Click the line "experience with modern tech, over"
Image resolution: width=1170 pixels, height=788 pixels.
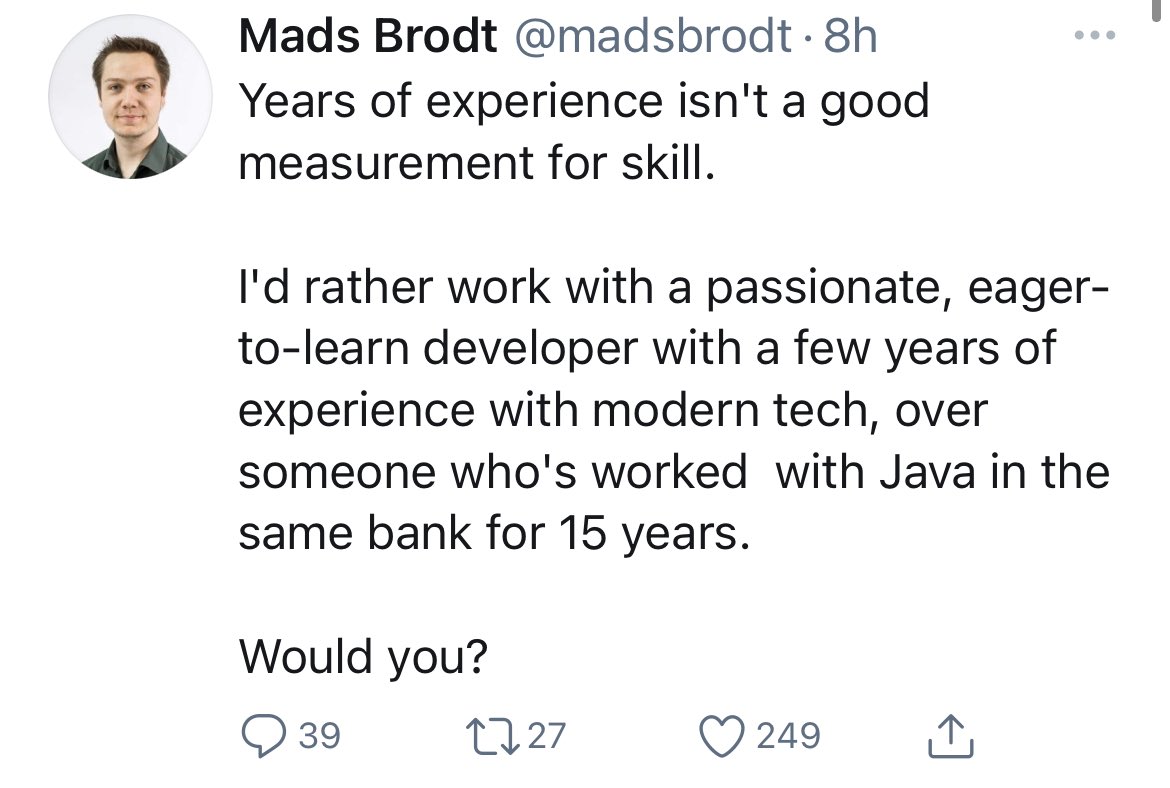(x=612, y=410)
